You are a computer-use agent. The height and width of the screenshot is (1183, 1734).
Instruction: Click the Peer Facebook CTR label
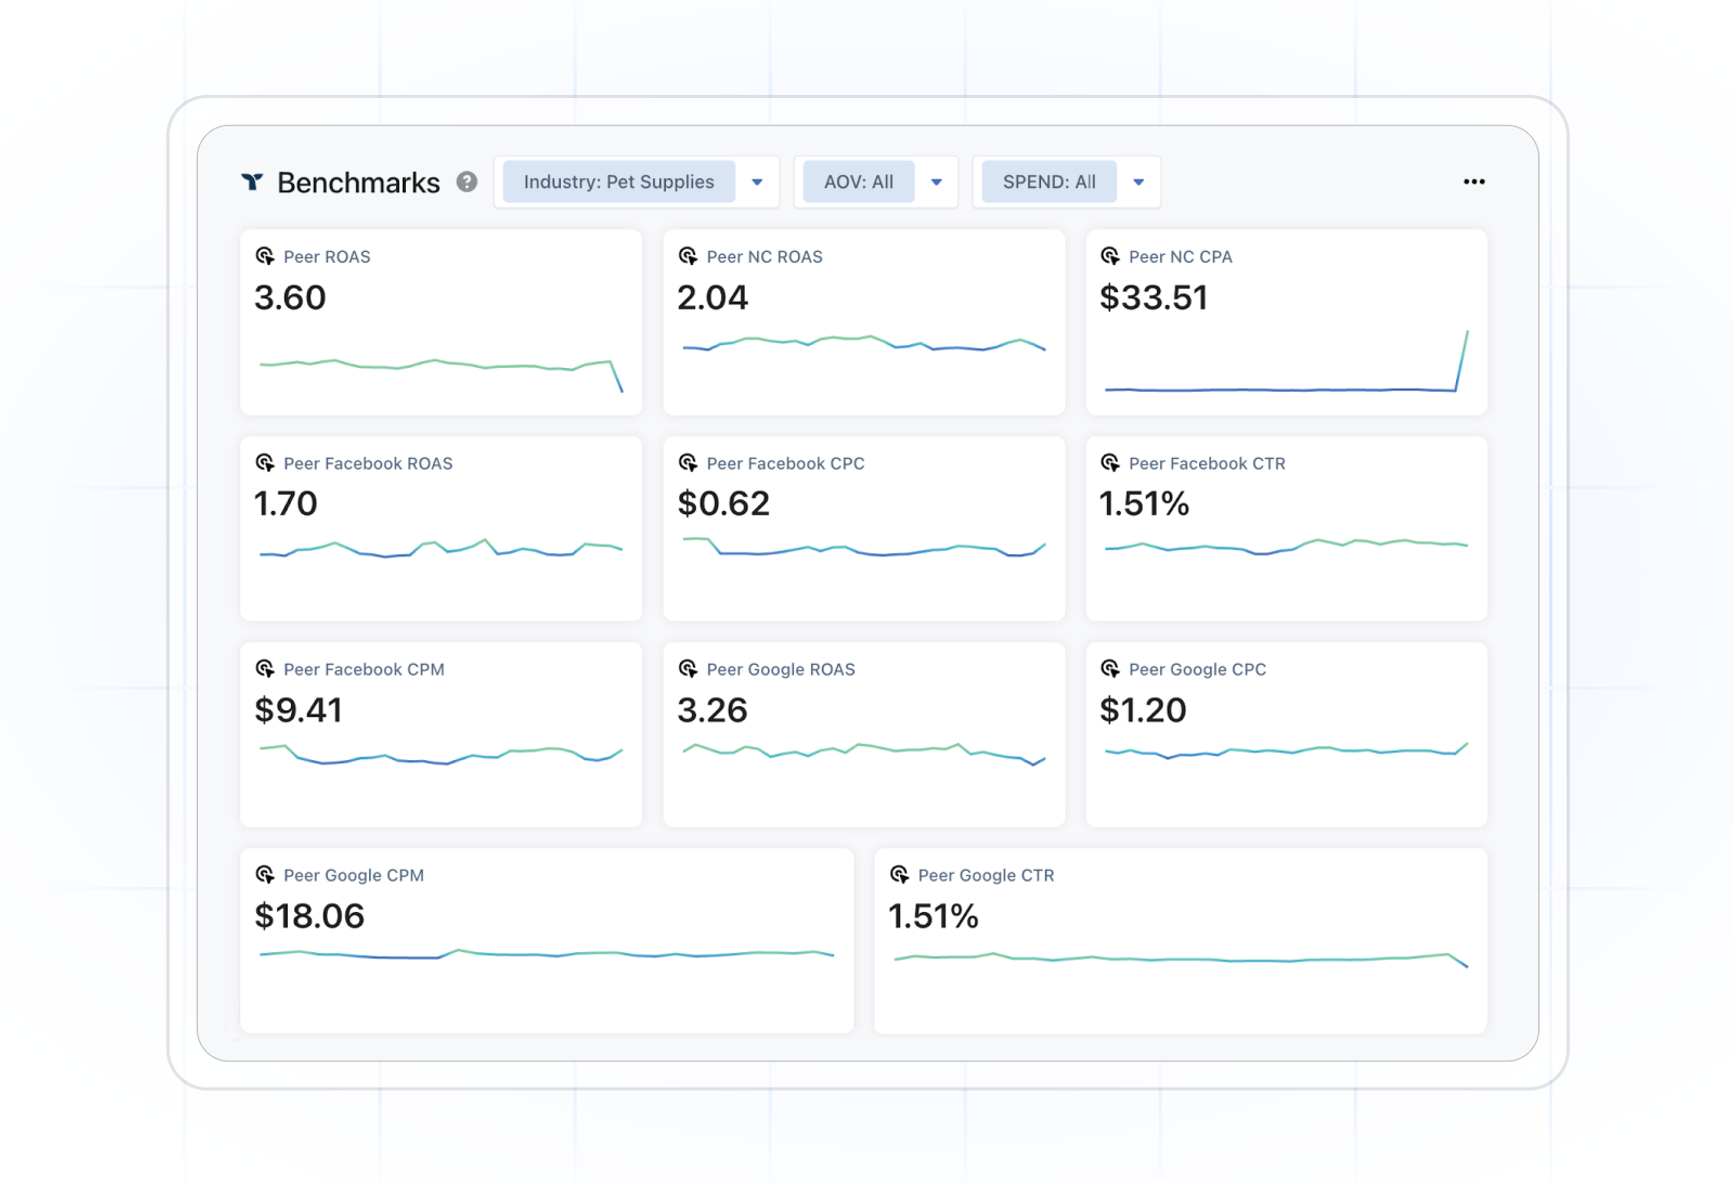[x=1207, y=463]
